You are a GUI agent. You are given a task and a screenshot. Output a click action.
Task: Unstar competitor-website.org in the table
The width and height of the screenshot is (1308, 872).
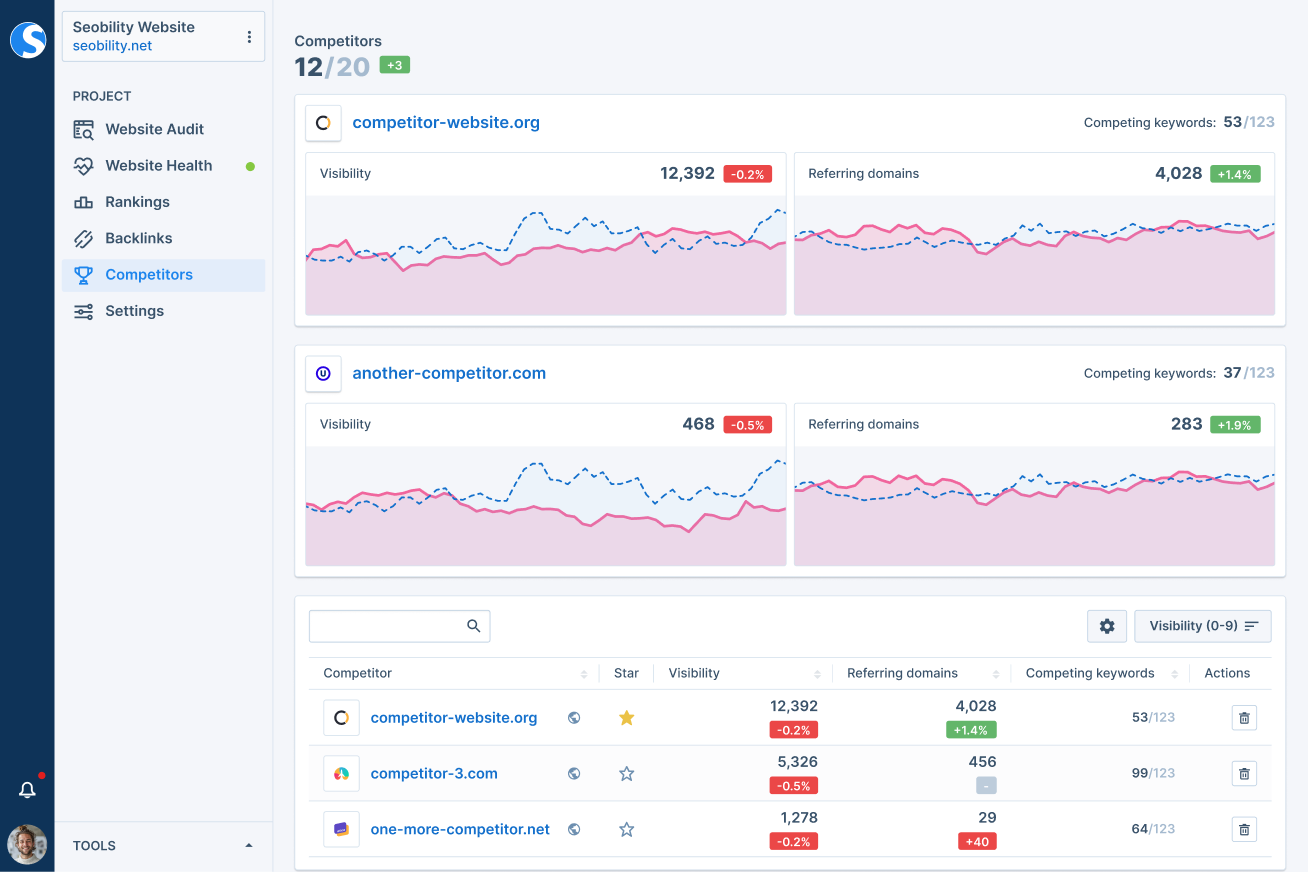(x=626, y=717)
